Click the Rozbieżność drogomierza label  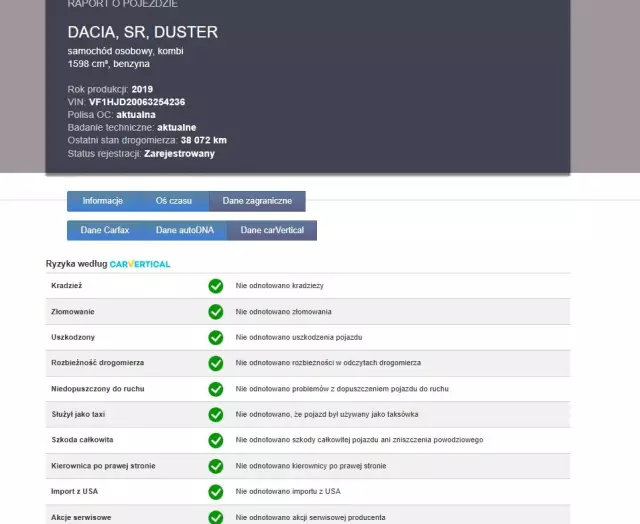98,363
